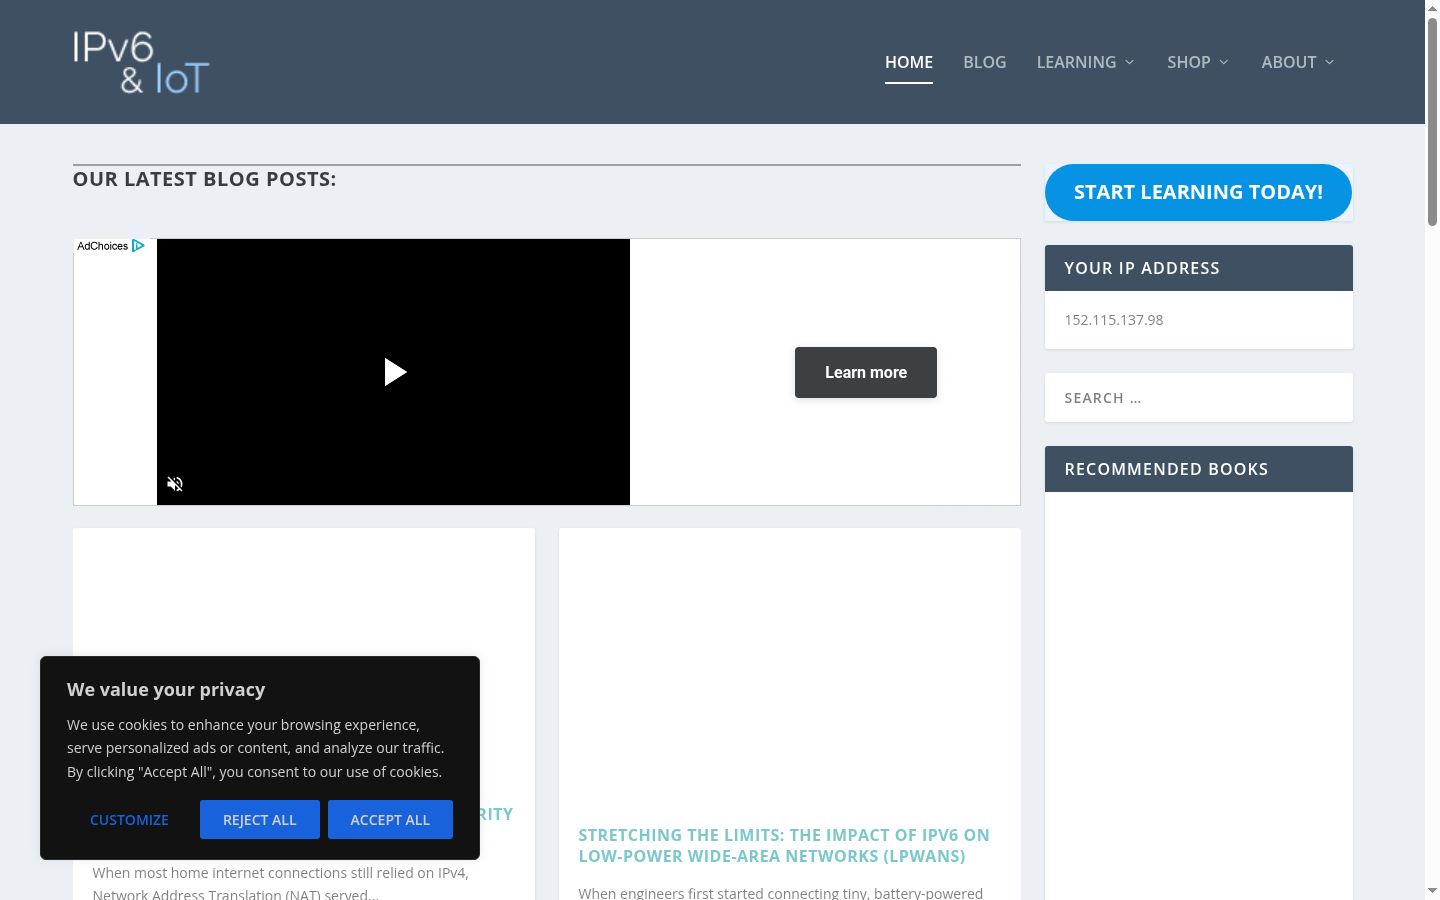The width and height of the screenshot is (1440, 900).
Task: Open the BLOG menu item
Action: click(985, 62)
